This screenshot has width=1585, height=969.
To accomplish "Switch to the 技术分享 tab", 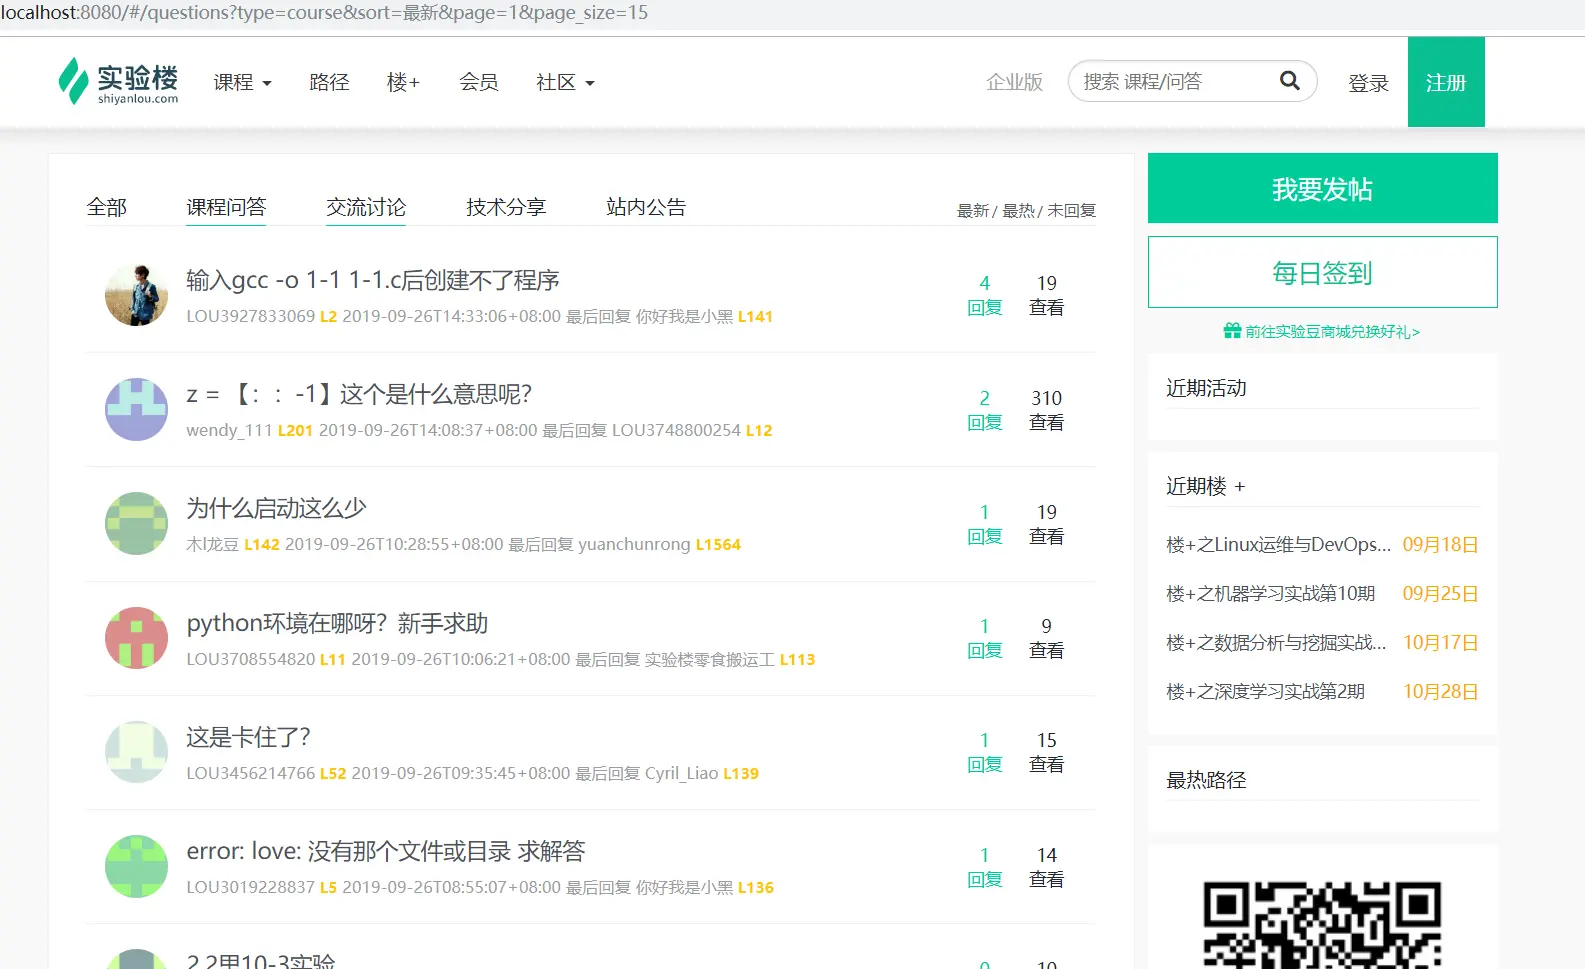I will coord(506,207).
